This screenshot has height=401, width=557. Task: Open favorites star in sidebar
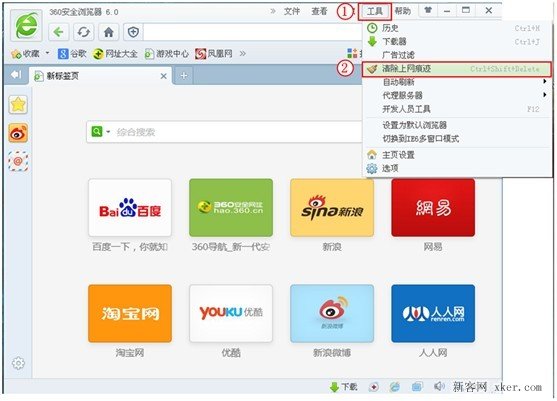coord(18,104)
